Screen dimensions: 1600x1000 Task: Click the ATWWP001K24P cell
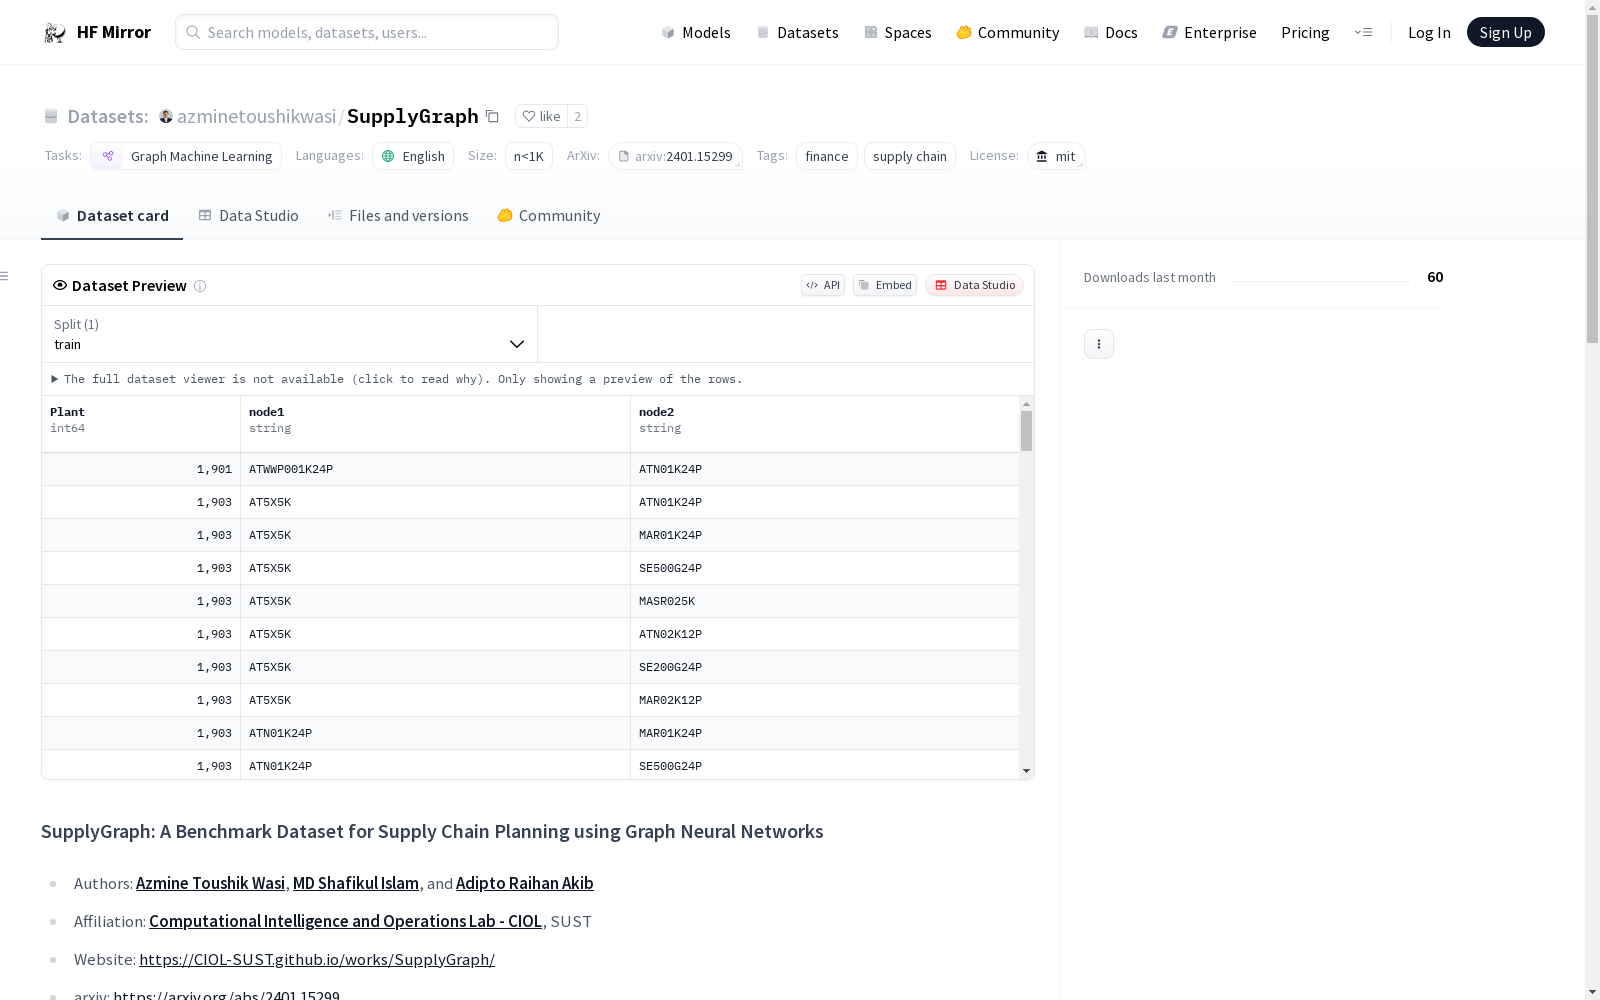436,469
